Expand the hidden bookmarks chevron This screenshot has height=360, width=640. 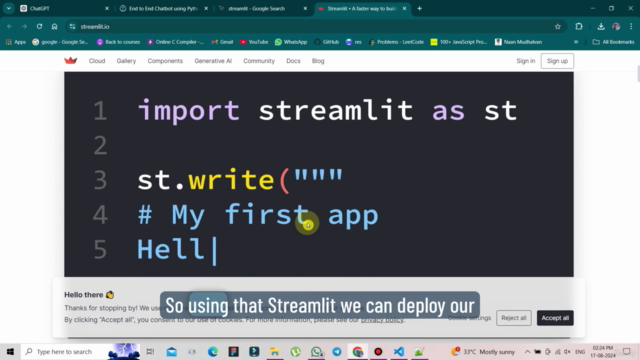(x=576, y=42)
